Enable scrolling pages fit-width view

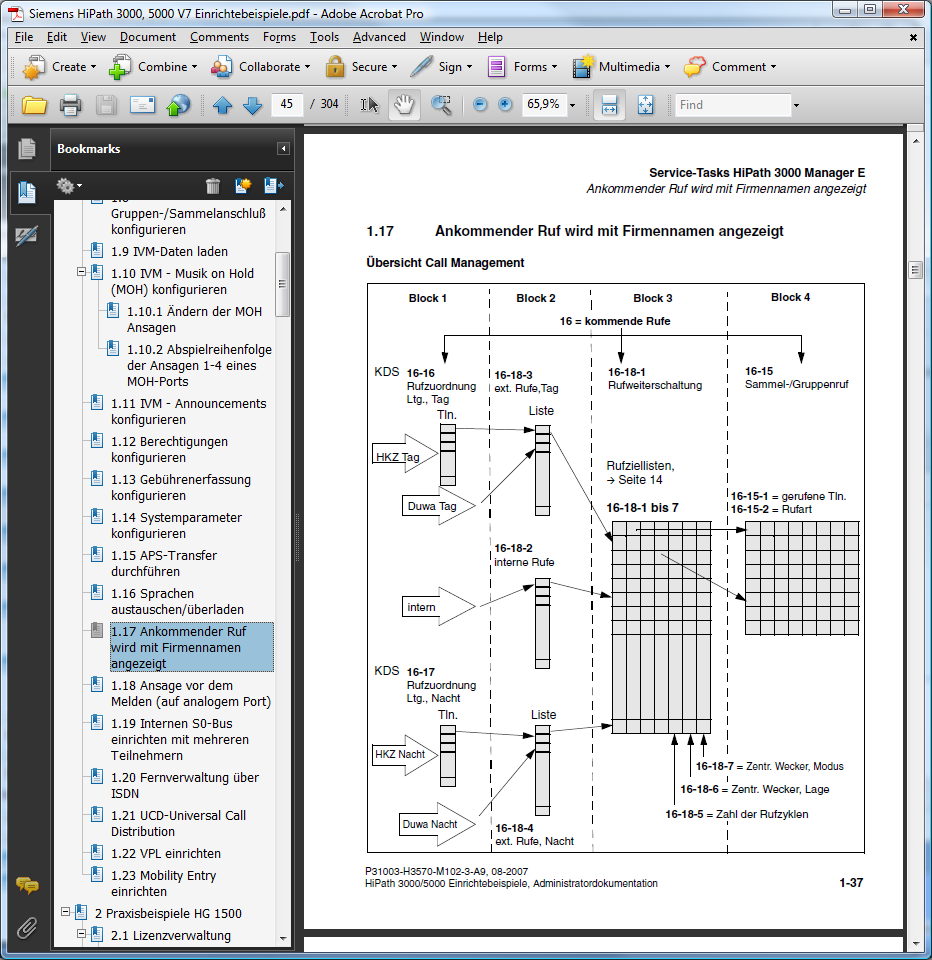tap(609, 105)
